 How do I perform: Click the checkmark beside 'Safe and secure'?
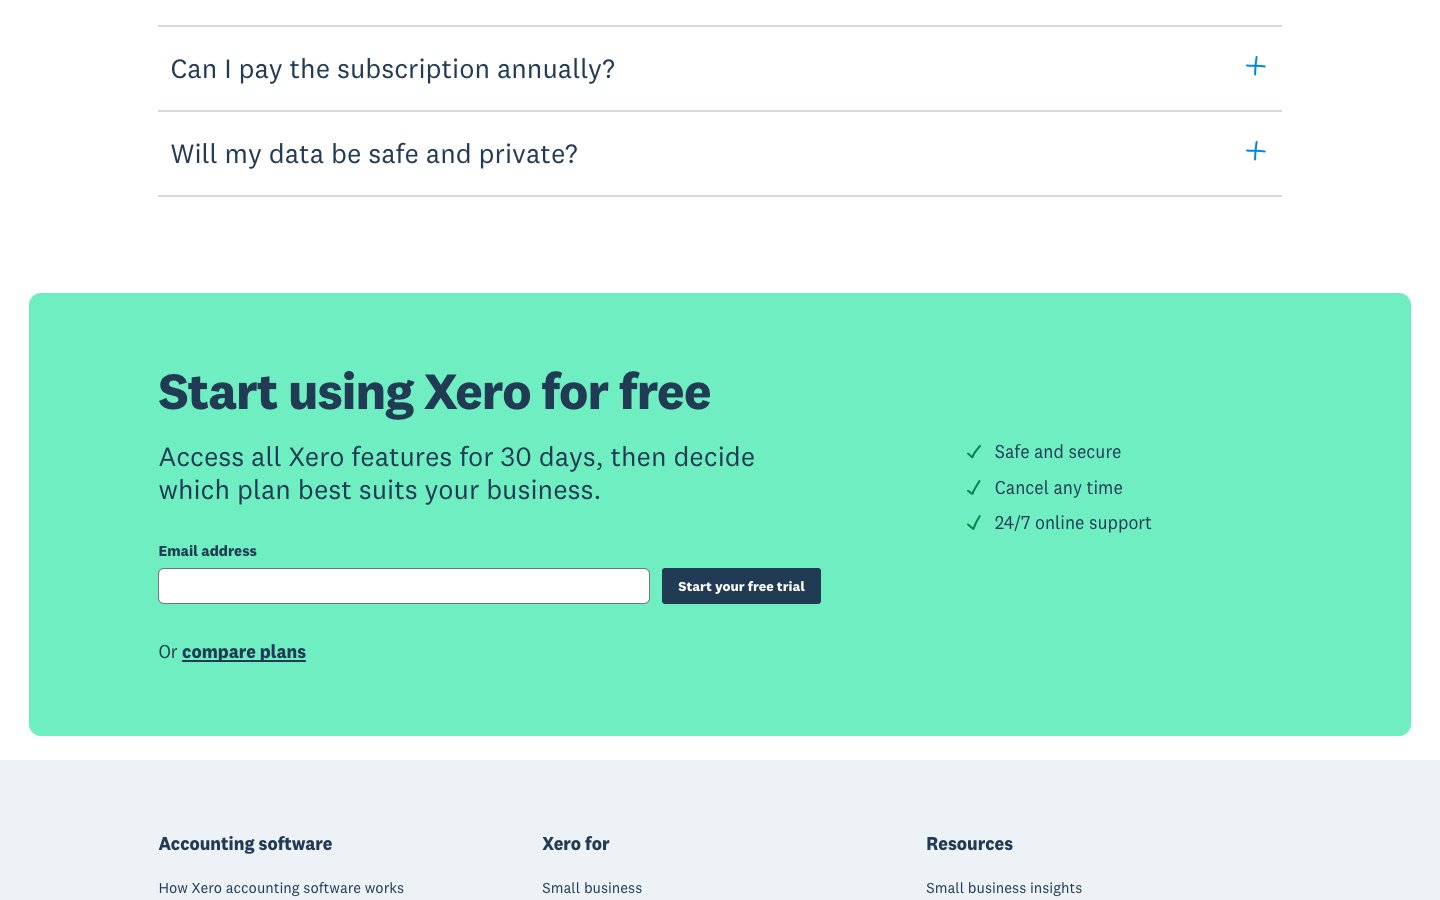tap(973, 452)
